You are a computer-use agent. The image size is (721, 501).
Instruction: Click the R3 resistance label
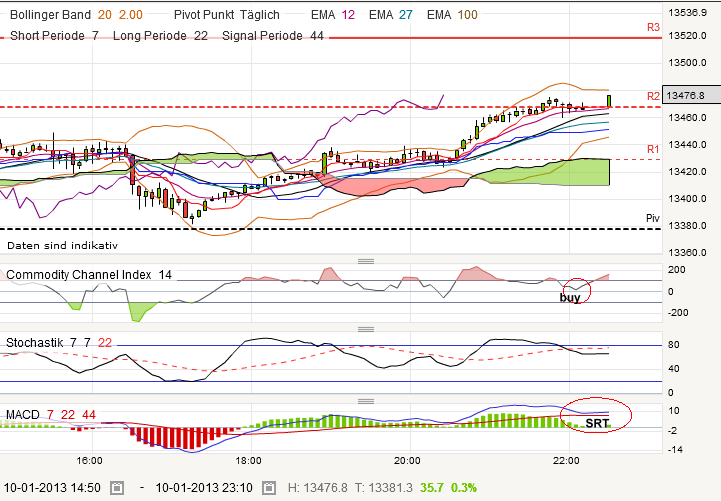653,27
